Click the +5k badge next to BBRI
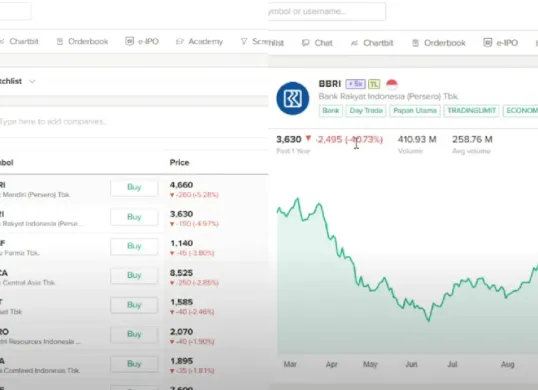This screenshot has height=390, width=538. [355, 84]
